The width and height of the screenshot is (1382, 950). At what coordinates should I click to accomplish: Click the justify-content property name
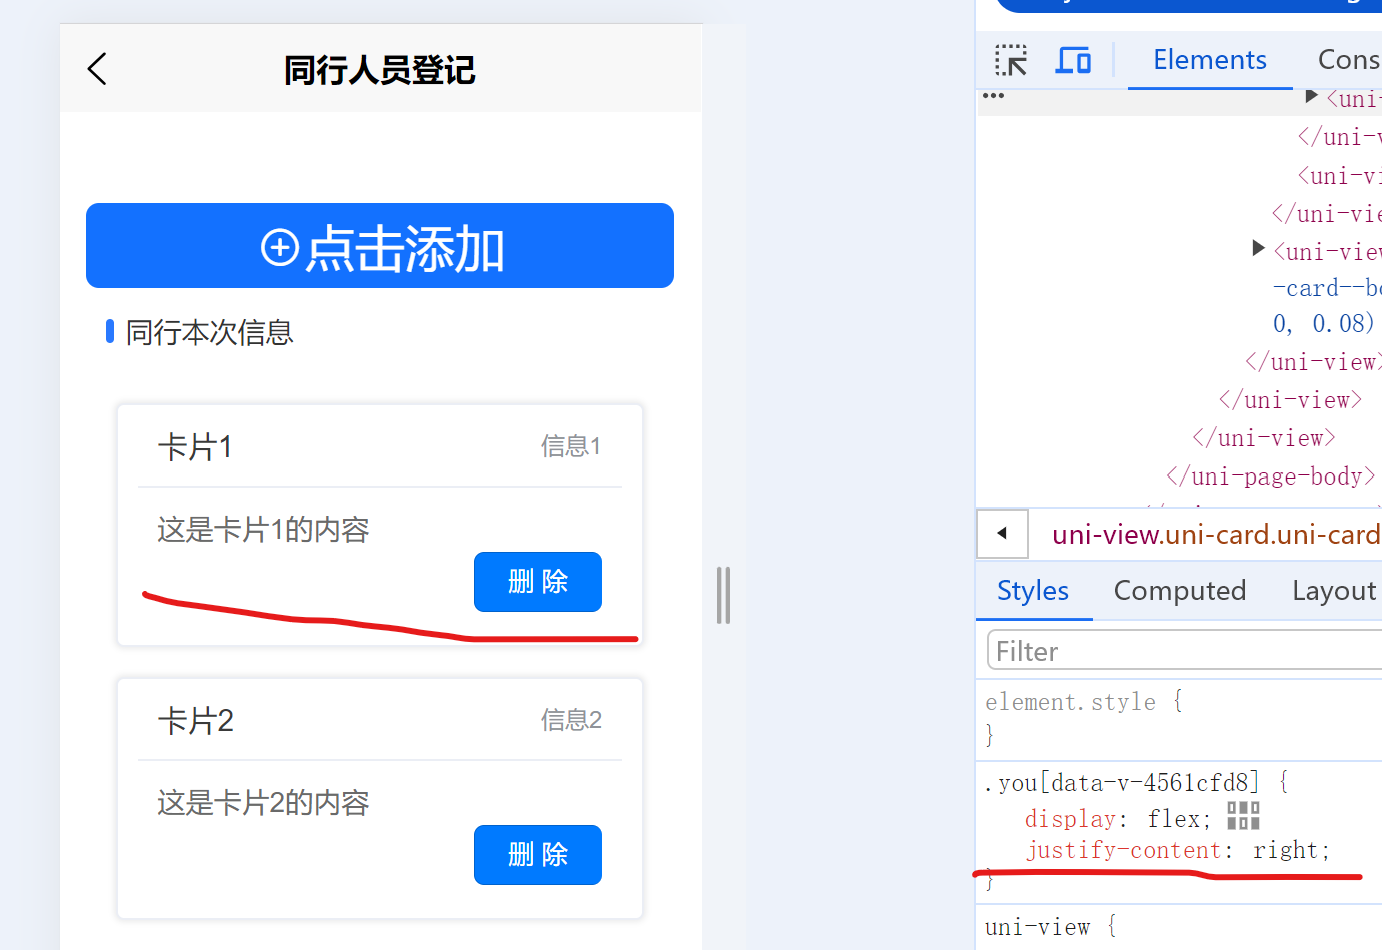tap(1123, 851)
